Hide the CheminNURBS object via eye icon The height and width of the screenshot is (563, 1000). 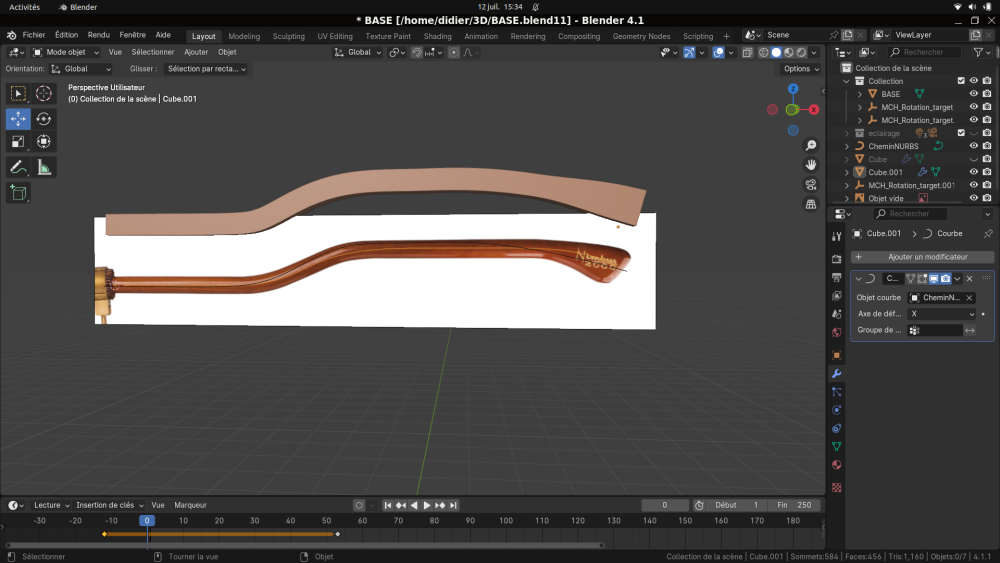coord(973,146)
